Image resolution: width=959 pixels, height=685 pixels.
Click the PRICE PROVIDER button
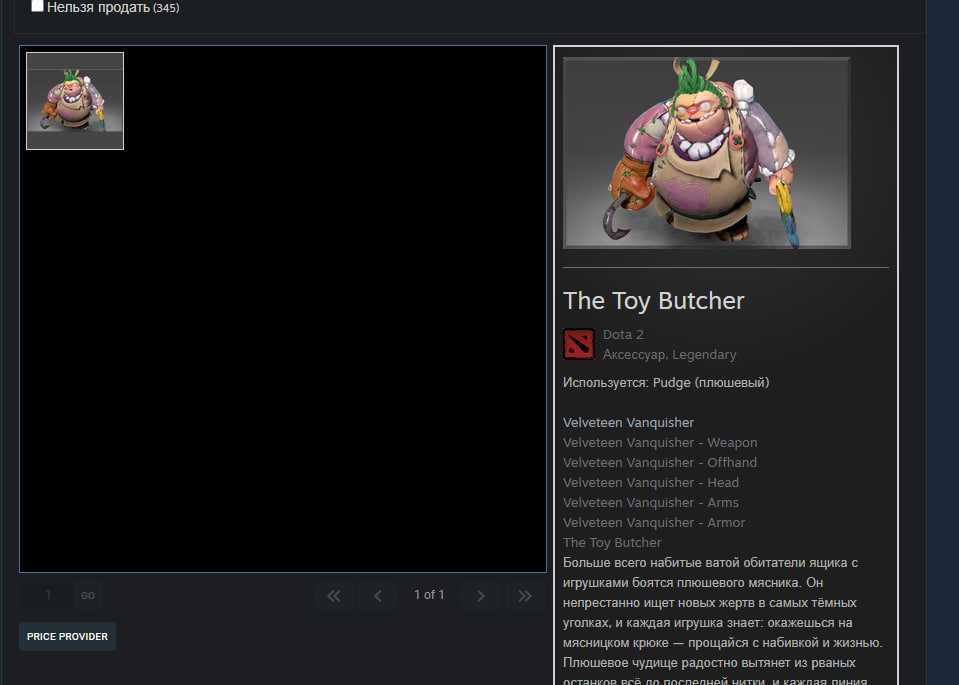point(67,637)
